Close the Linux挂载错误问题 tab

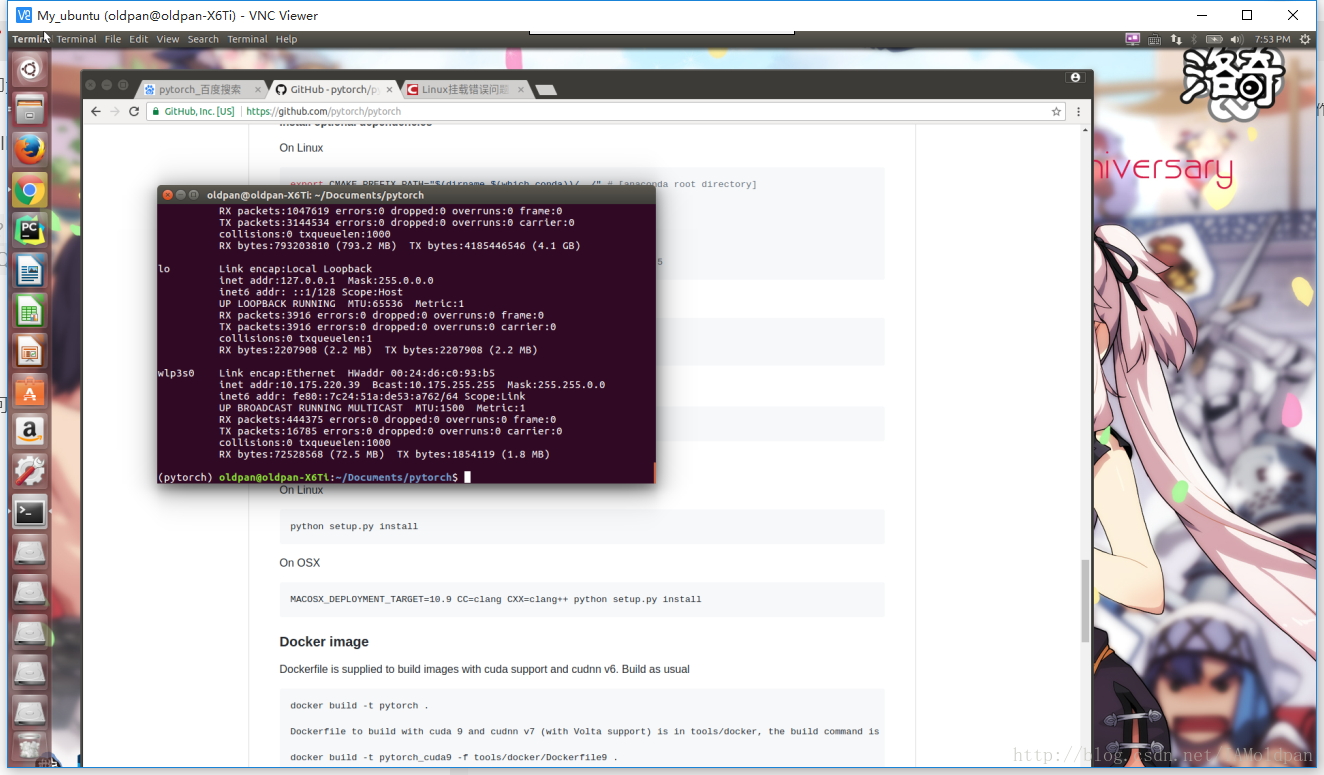point(519,89)
